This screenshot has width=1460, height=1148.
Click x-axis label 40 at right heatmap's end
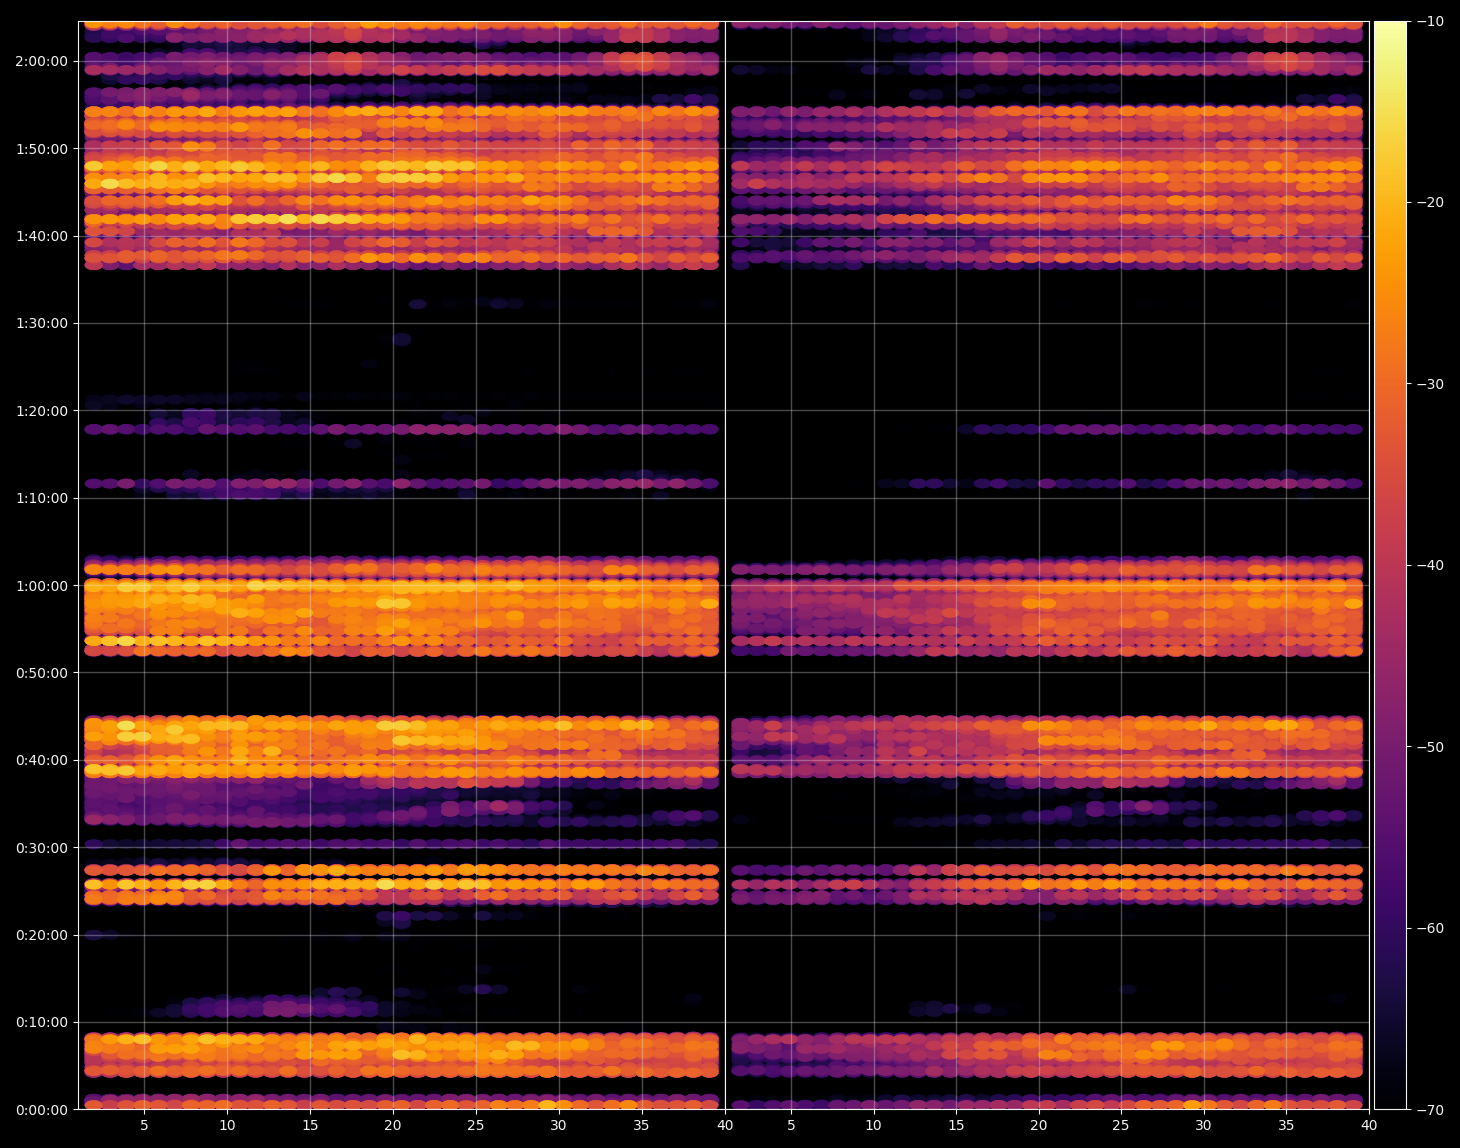[x=1369, y=1126]
